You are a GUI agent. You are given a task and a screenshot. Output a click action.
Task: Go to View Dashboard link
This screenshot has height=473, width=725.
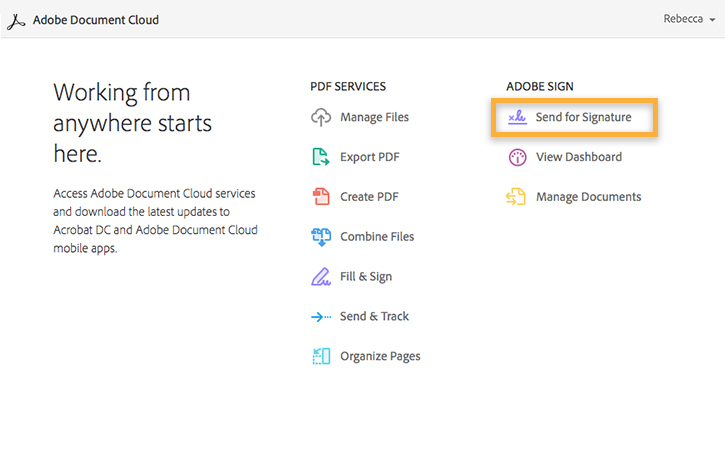pyautogui.click(x=579, y=157)
